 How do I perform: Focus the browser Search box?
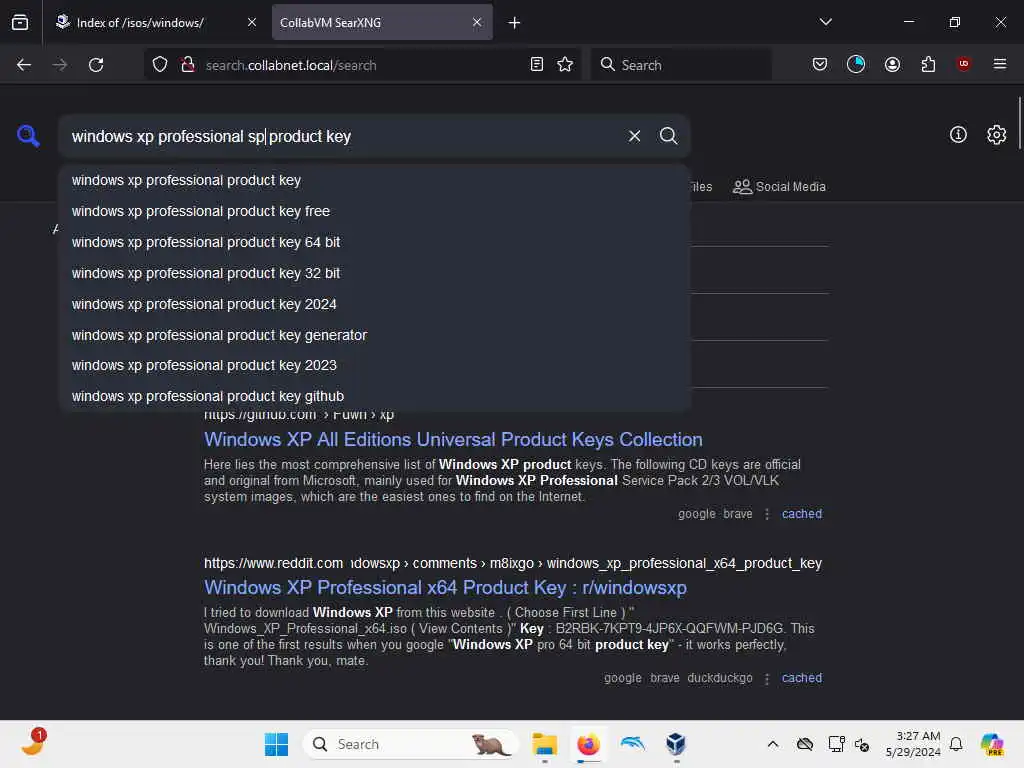coord(681,65)
